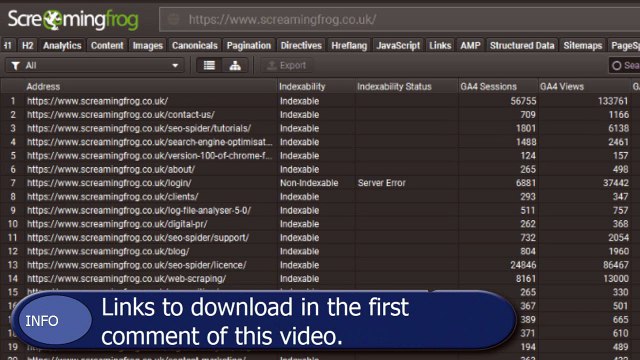Click the 2054 views value

pos(618,238)
